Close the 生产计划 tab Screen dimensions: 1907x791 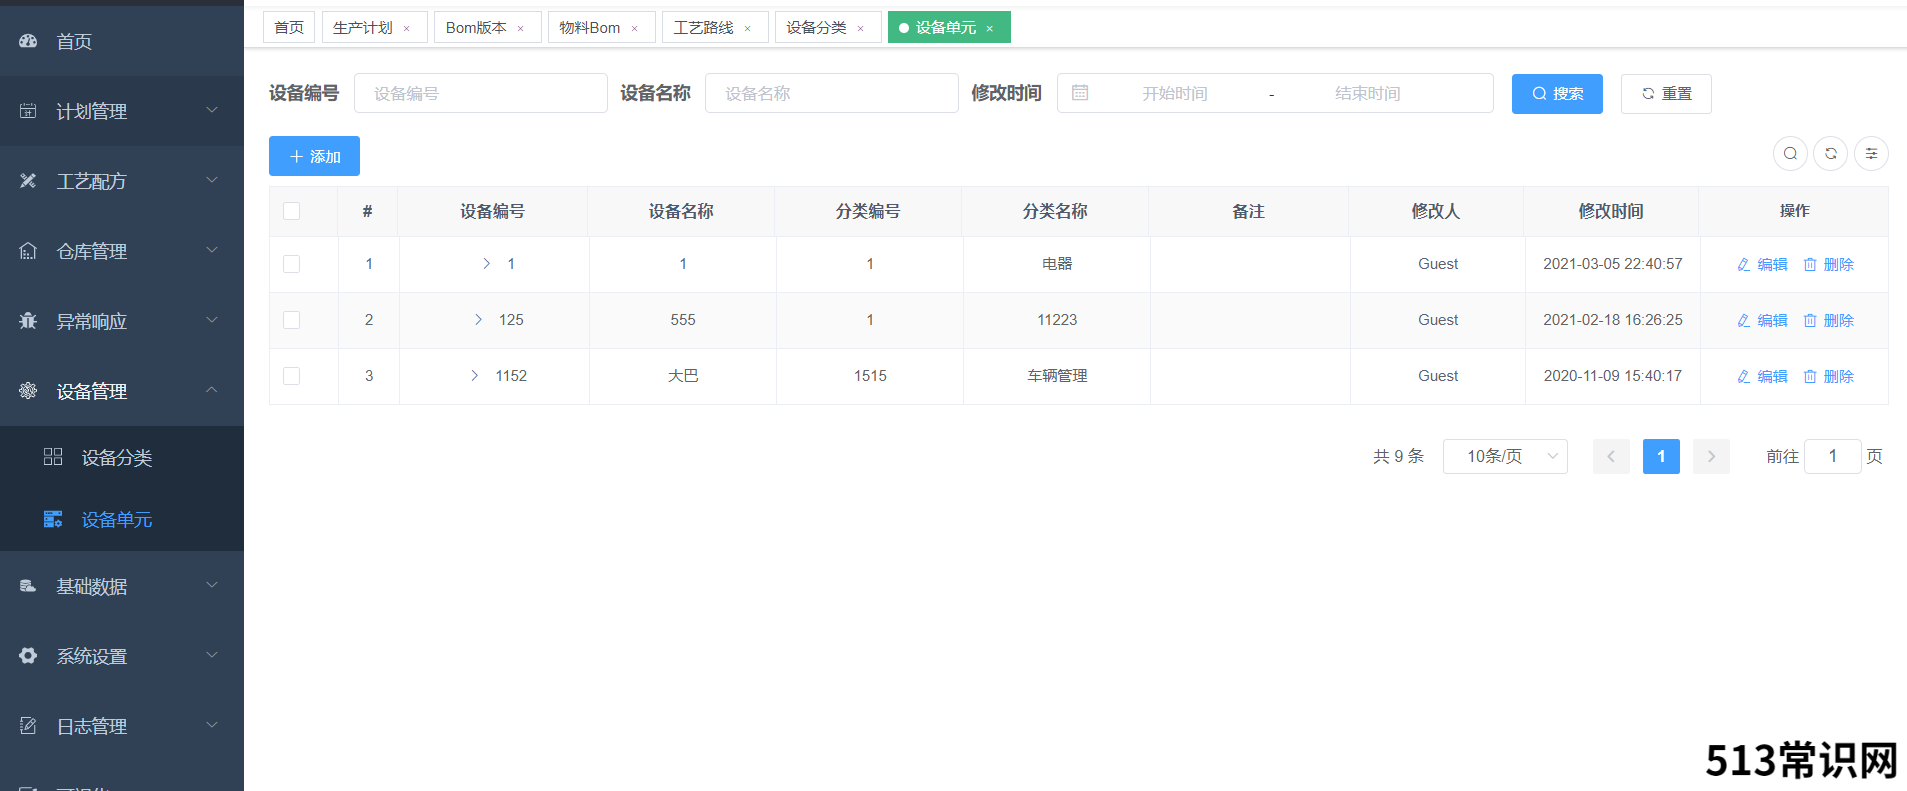click(407, 28)
